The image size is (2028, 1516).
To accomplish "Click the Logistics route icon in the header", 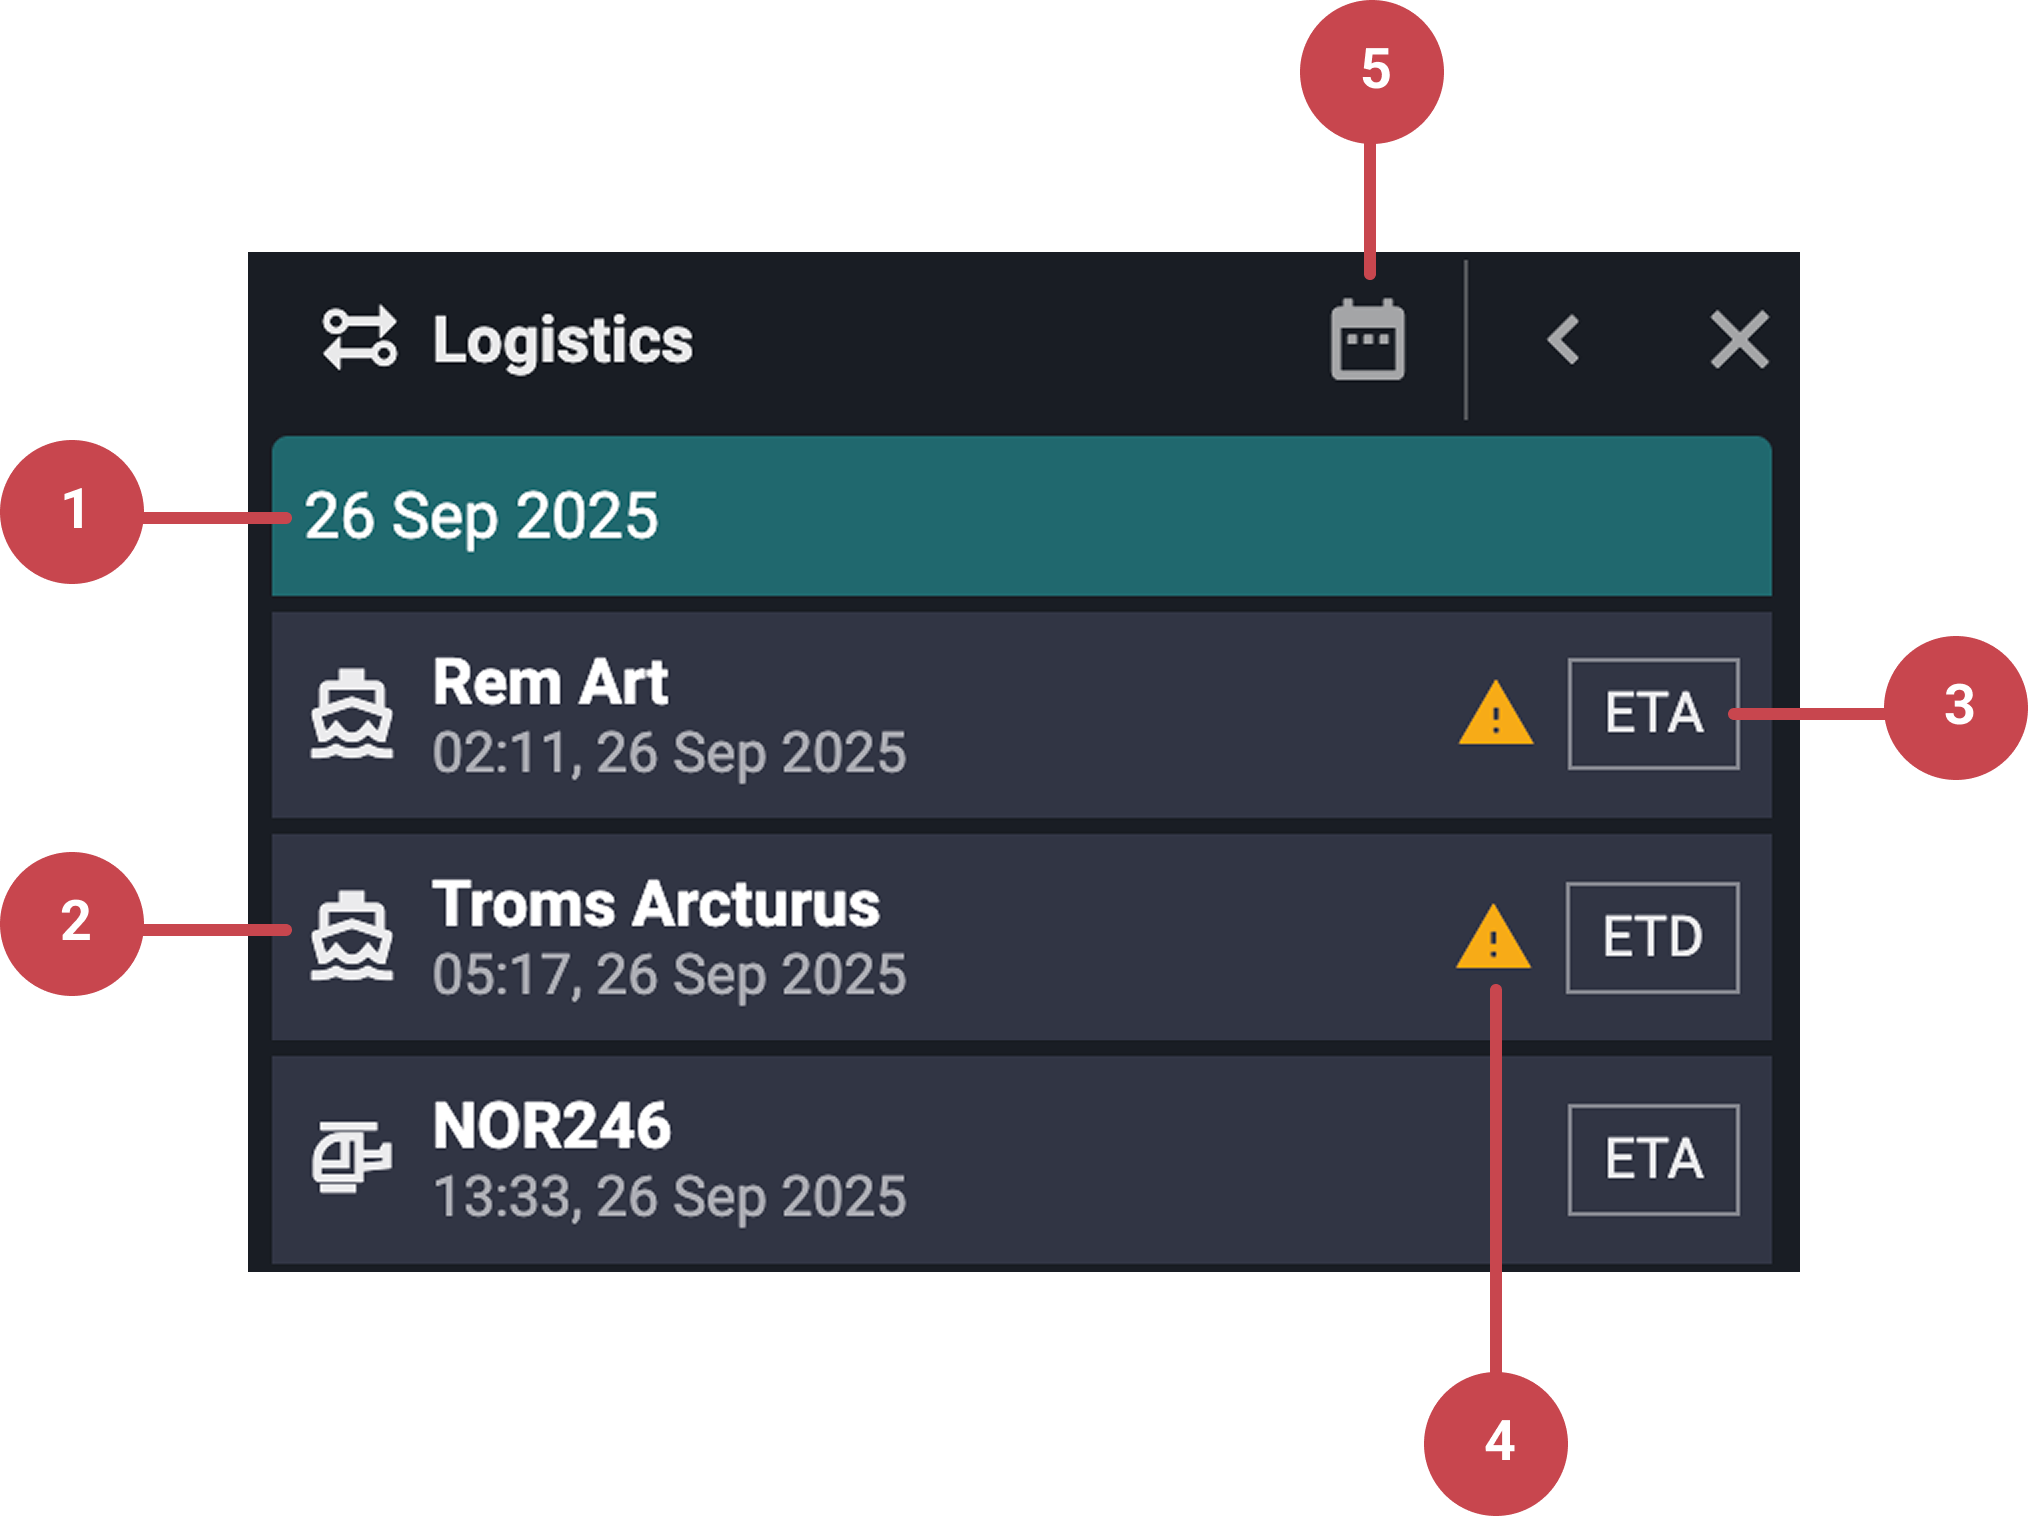I will pyautogui.click(x=360, y=340).
